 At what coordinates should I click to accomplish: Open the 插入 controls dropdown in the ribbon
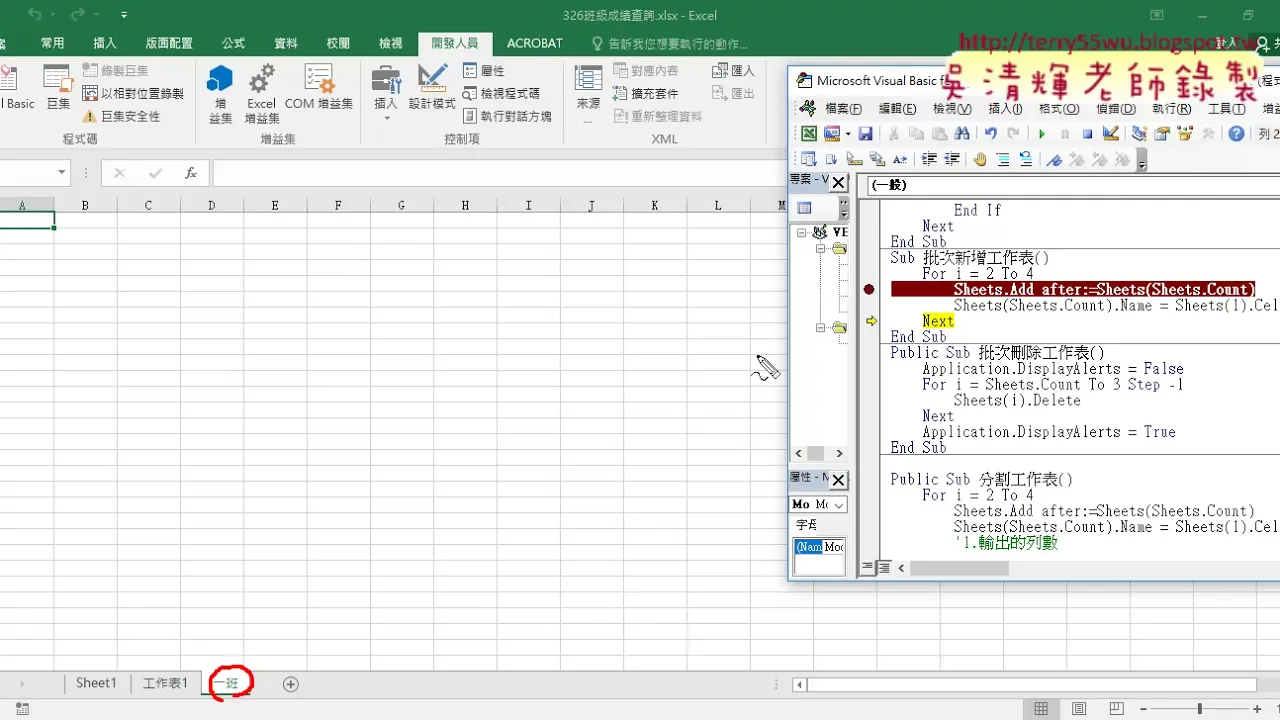point(385,94)
